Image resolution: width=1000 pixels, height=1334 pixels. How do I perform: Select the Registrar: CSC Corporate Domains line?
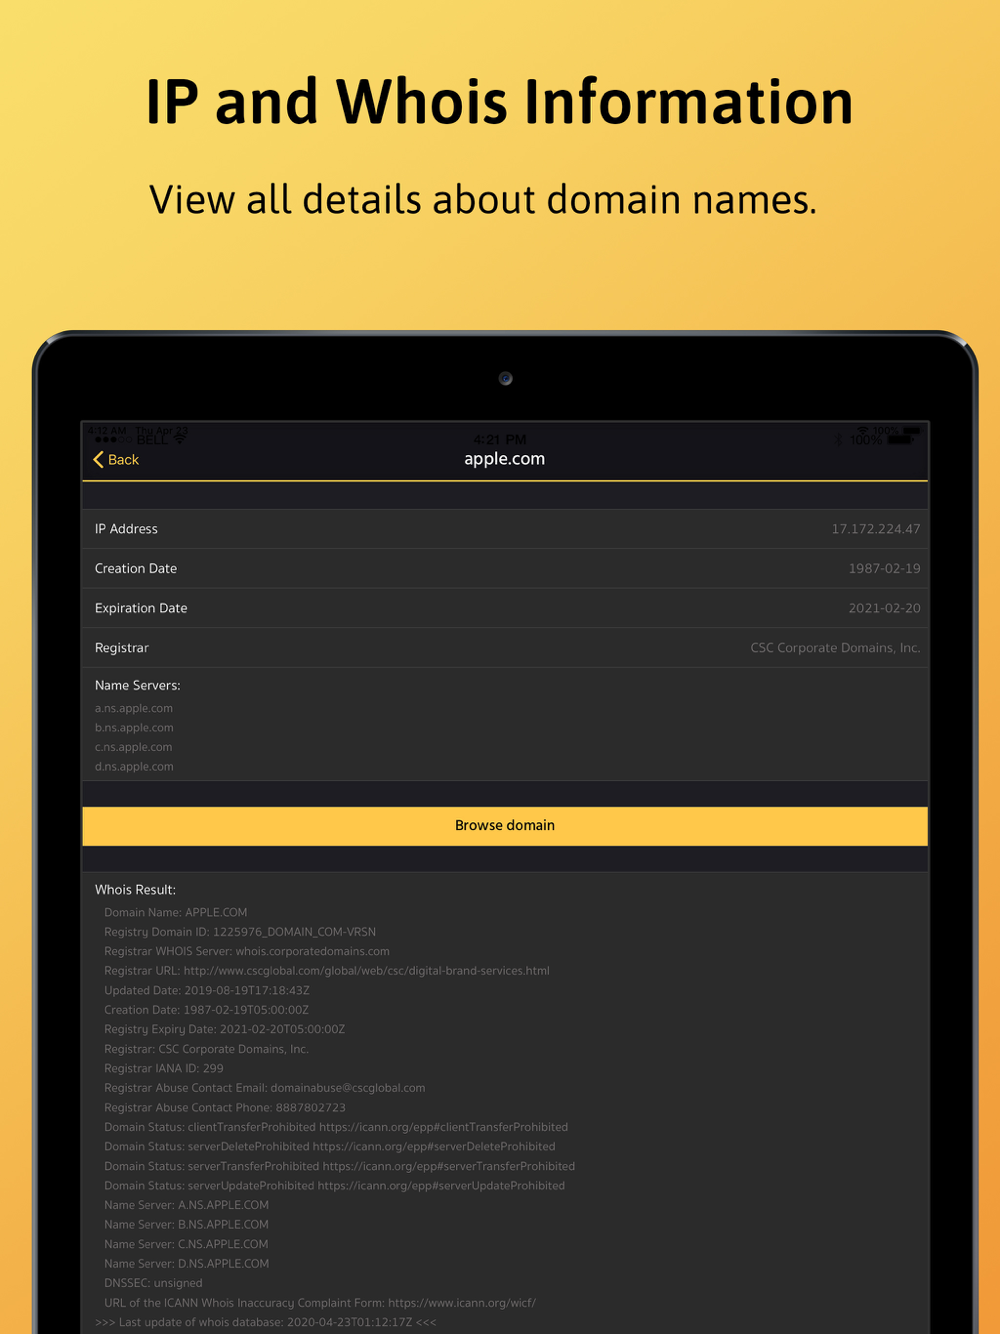point(207,1049)
